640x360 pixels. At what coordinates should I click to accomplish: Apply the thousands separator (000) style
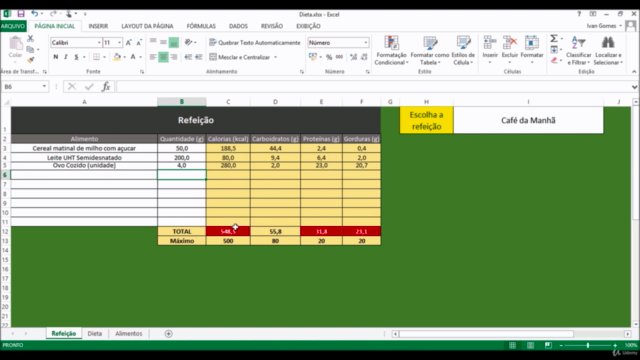pyautogui.click(x=339, y=57)
